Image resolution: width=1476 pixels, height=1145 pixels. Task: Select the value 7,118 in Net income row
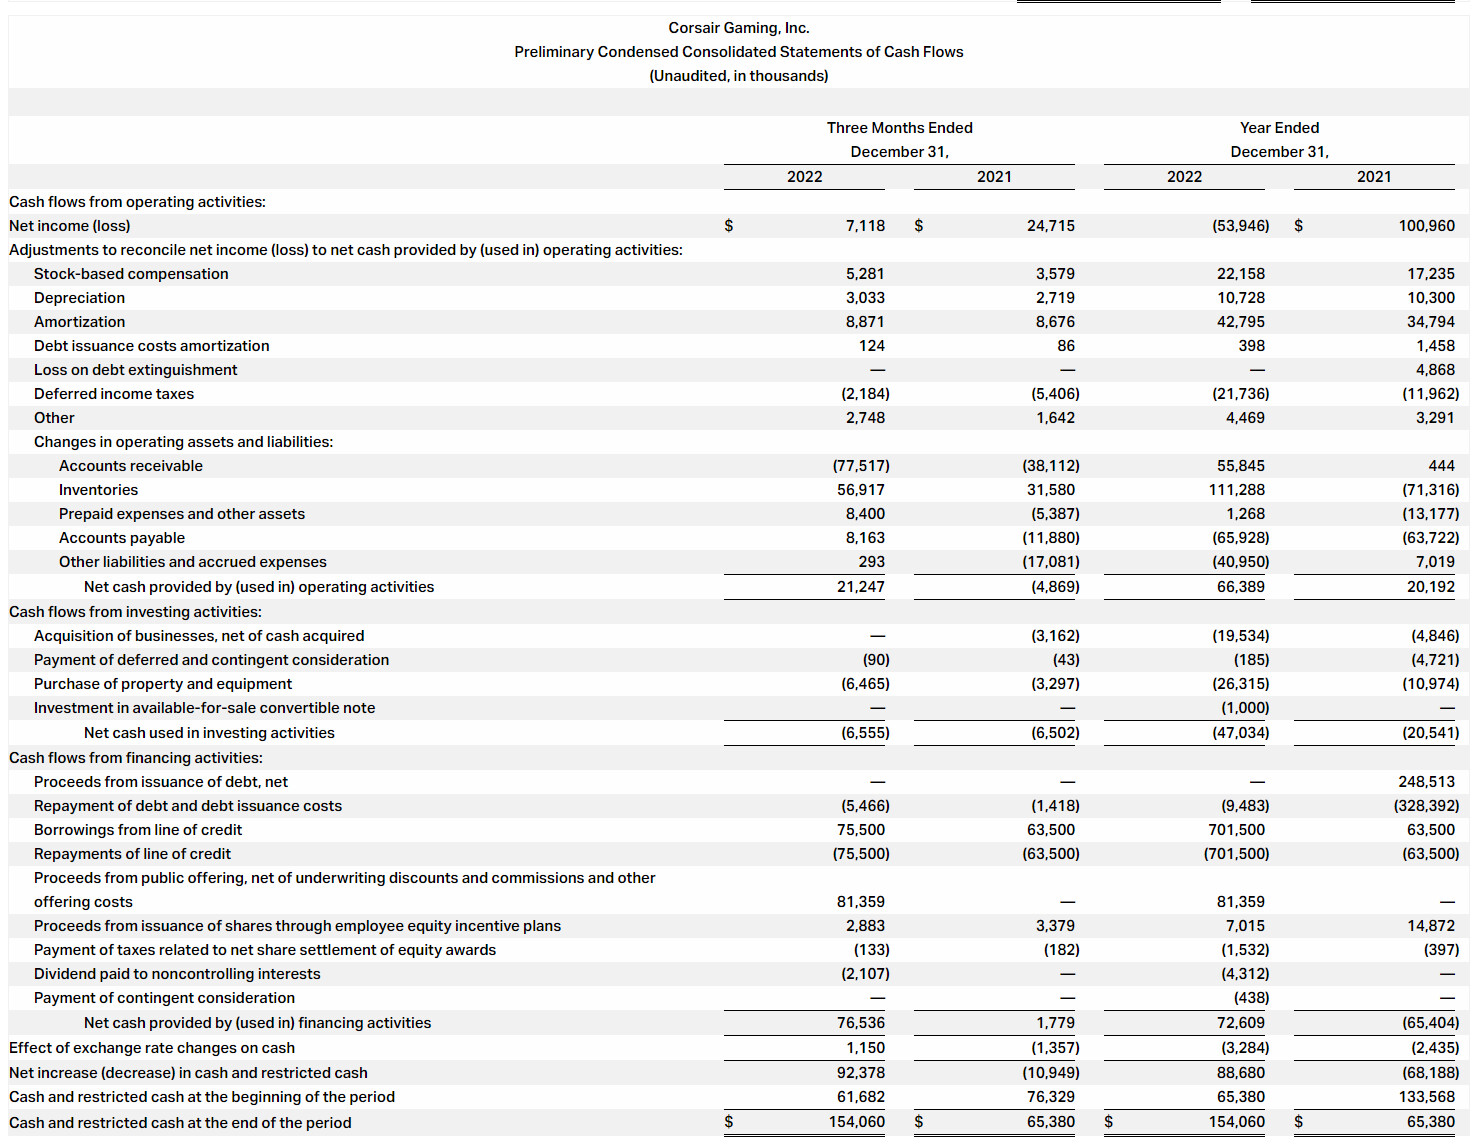865,226
